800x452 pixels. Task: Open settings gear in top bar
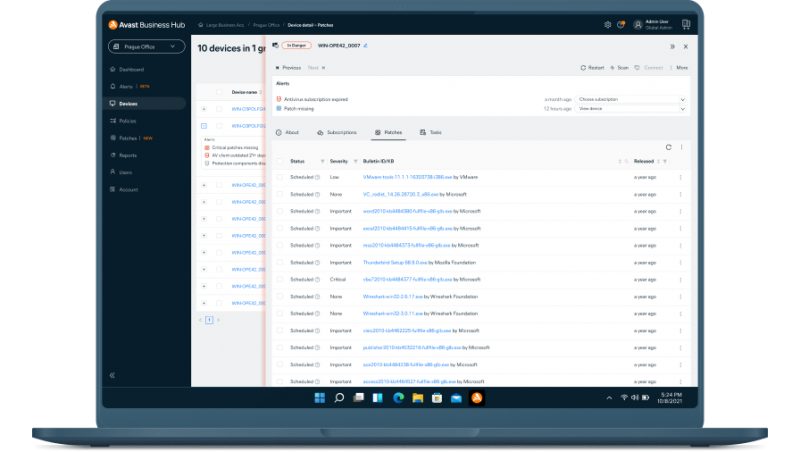607,24
